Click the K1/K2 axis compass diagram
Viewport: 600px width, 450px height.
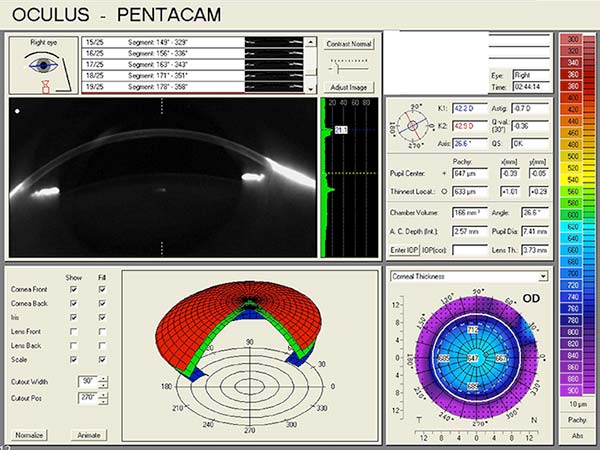click(413, 126)
